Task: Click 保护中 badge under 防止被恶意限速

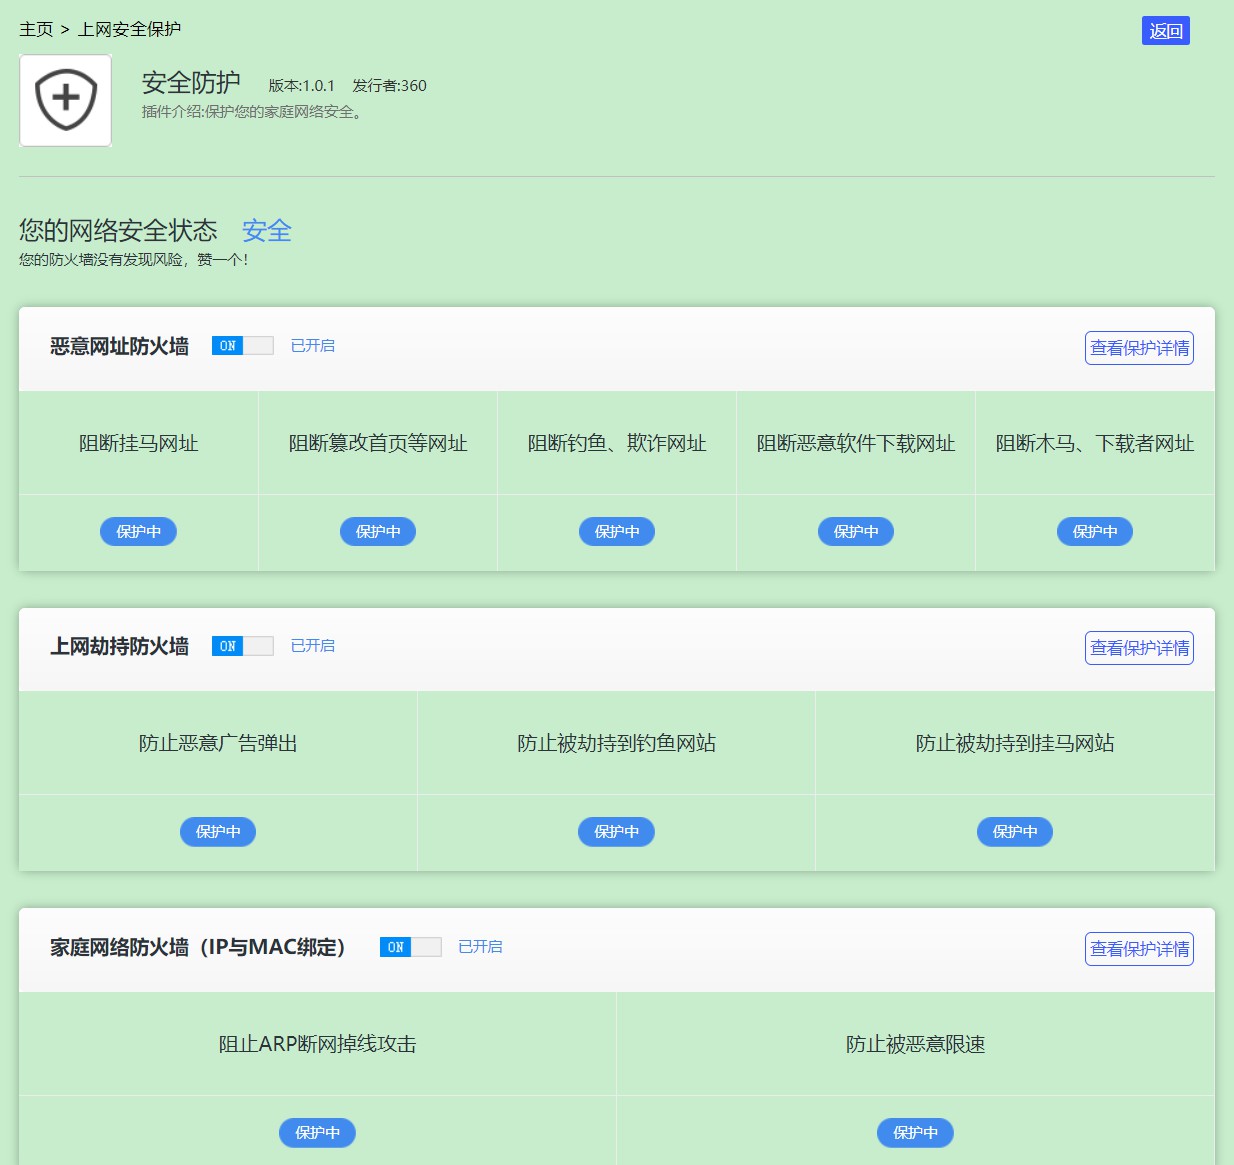Action: [x=915, y=1133]
